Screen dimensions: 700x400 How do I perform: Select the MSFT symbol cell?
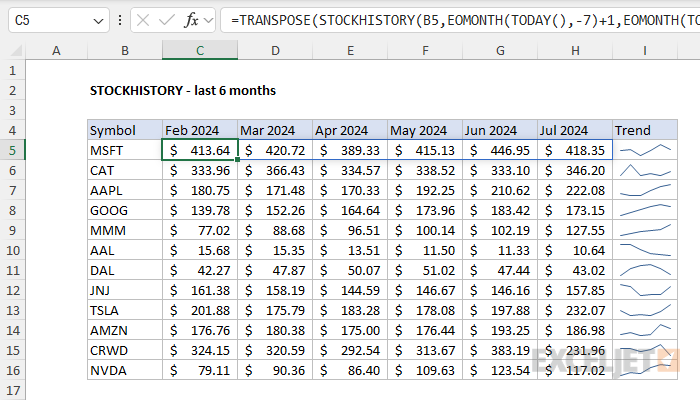(x=125, y=150)
